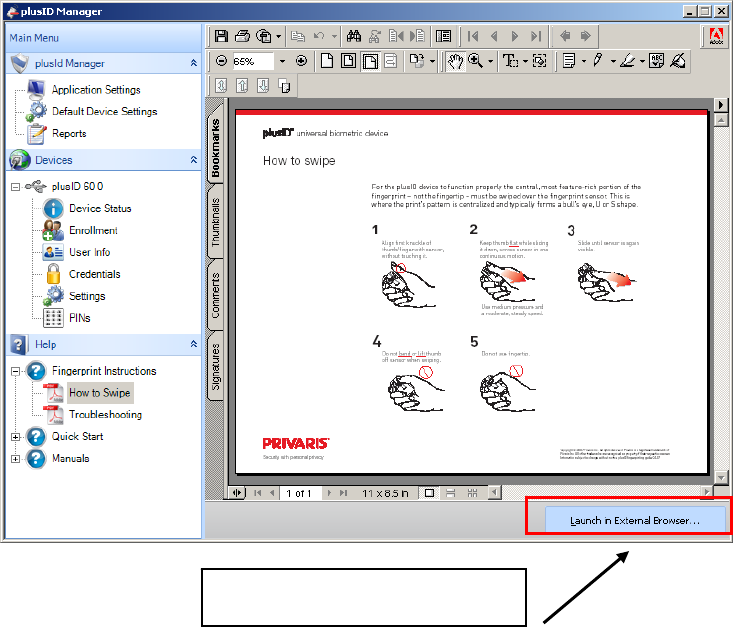
Task: Select Fit Width view icon
Action: pos(370,61)
